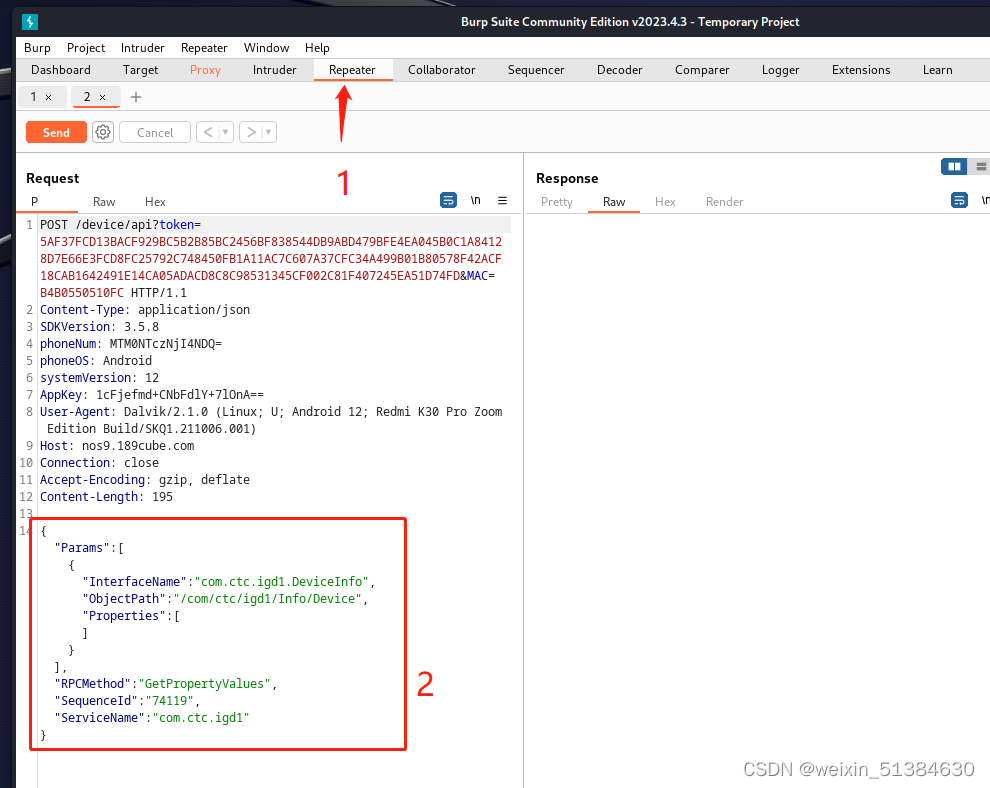The width and height of the screenshot is (990, 788).
Task: Toggle non-printable characters \n in Request
Action: pos(475,200)
